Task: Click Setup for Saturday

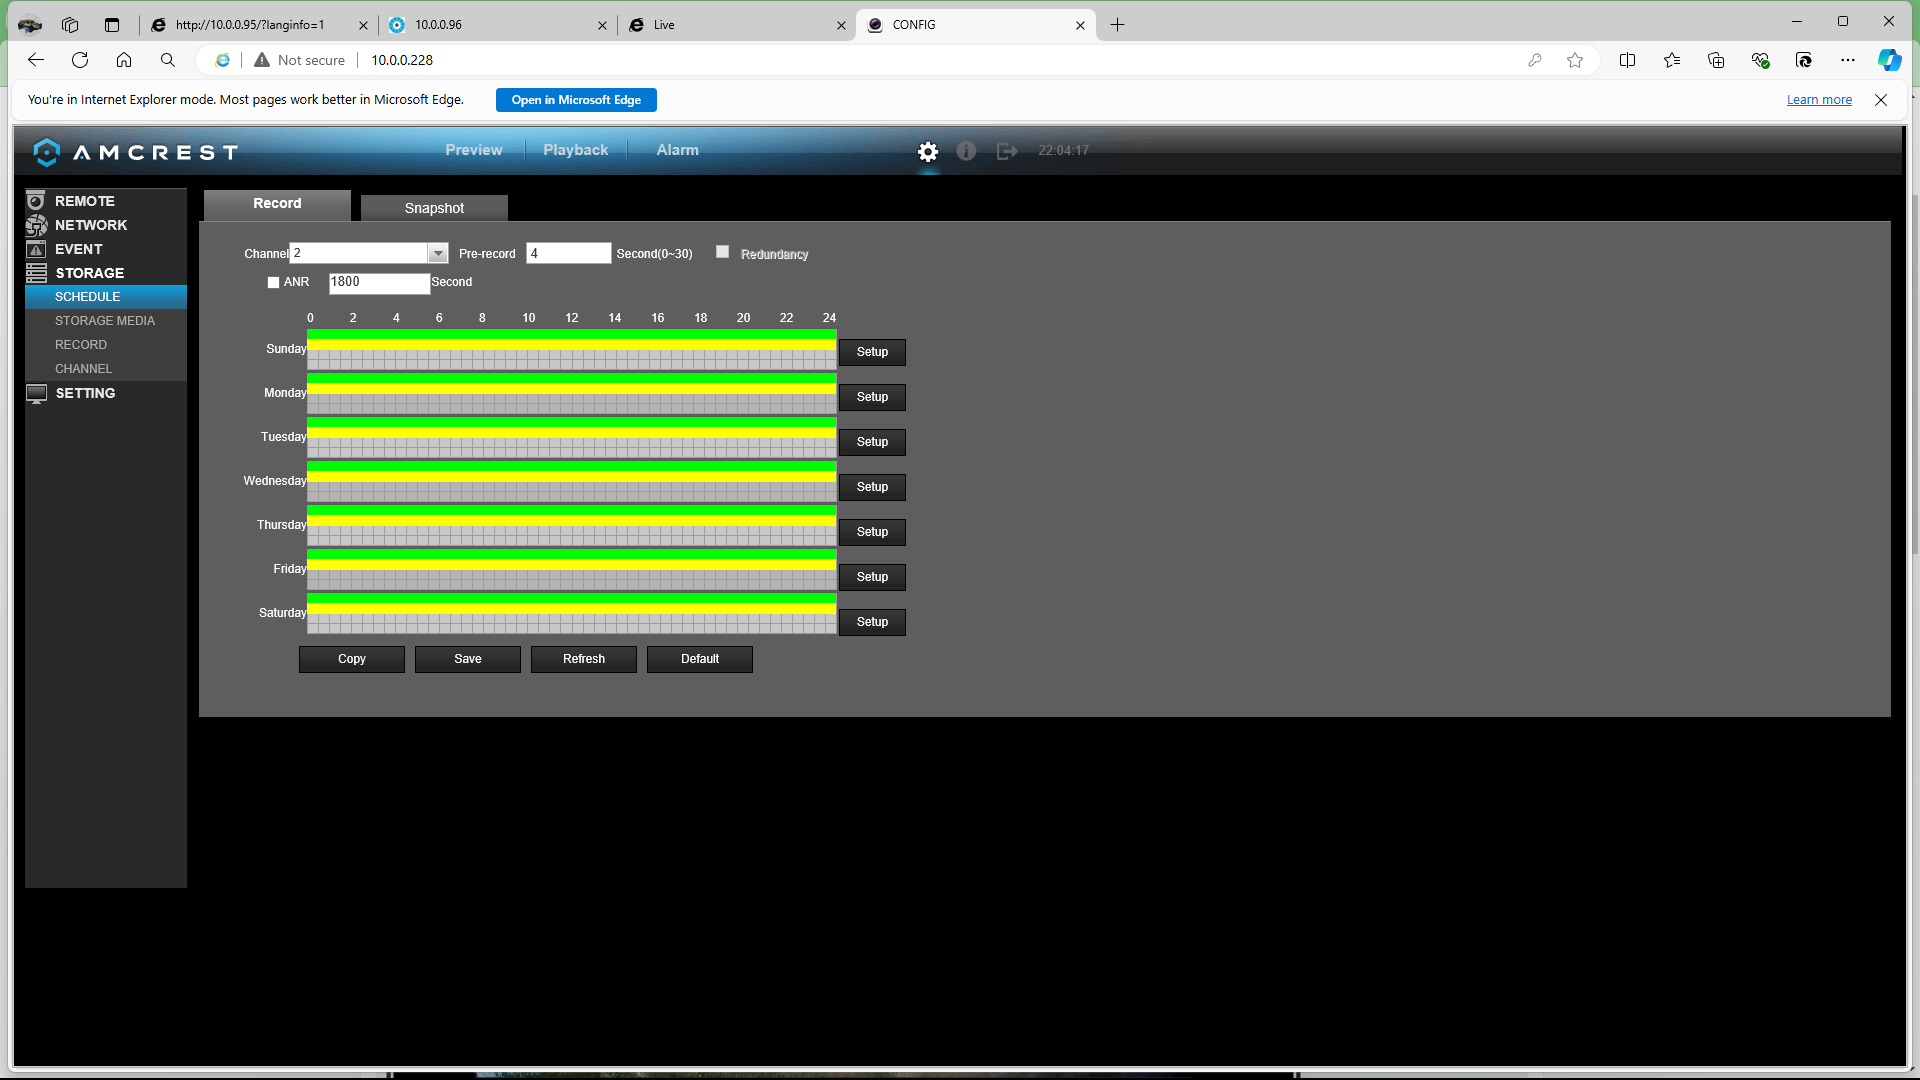Action: pos(872,622)
